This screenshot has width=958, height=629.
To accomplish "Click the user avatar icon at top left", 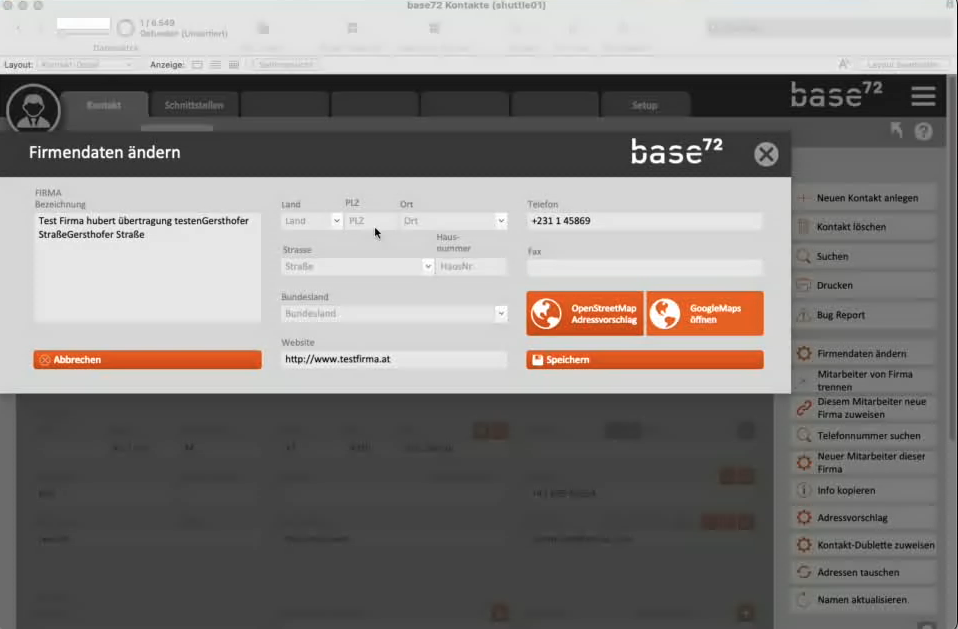I will [33, 109].
